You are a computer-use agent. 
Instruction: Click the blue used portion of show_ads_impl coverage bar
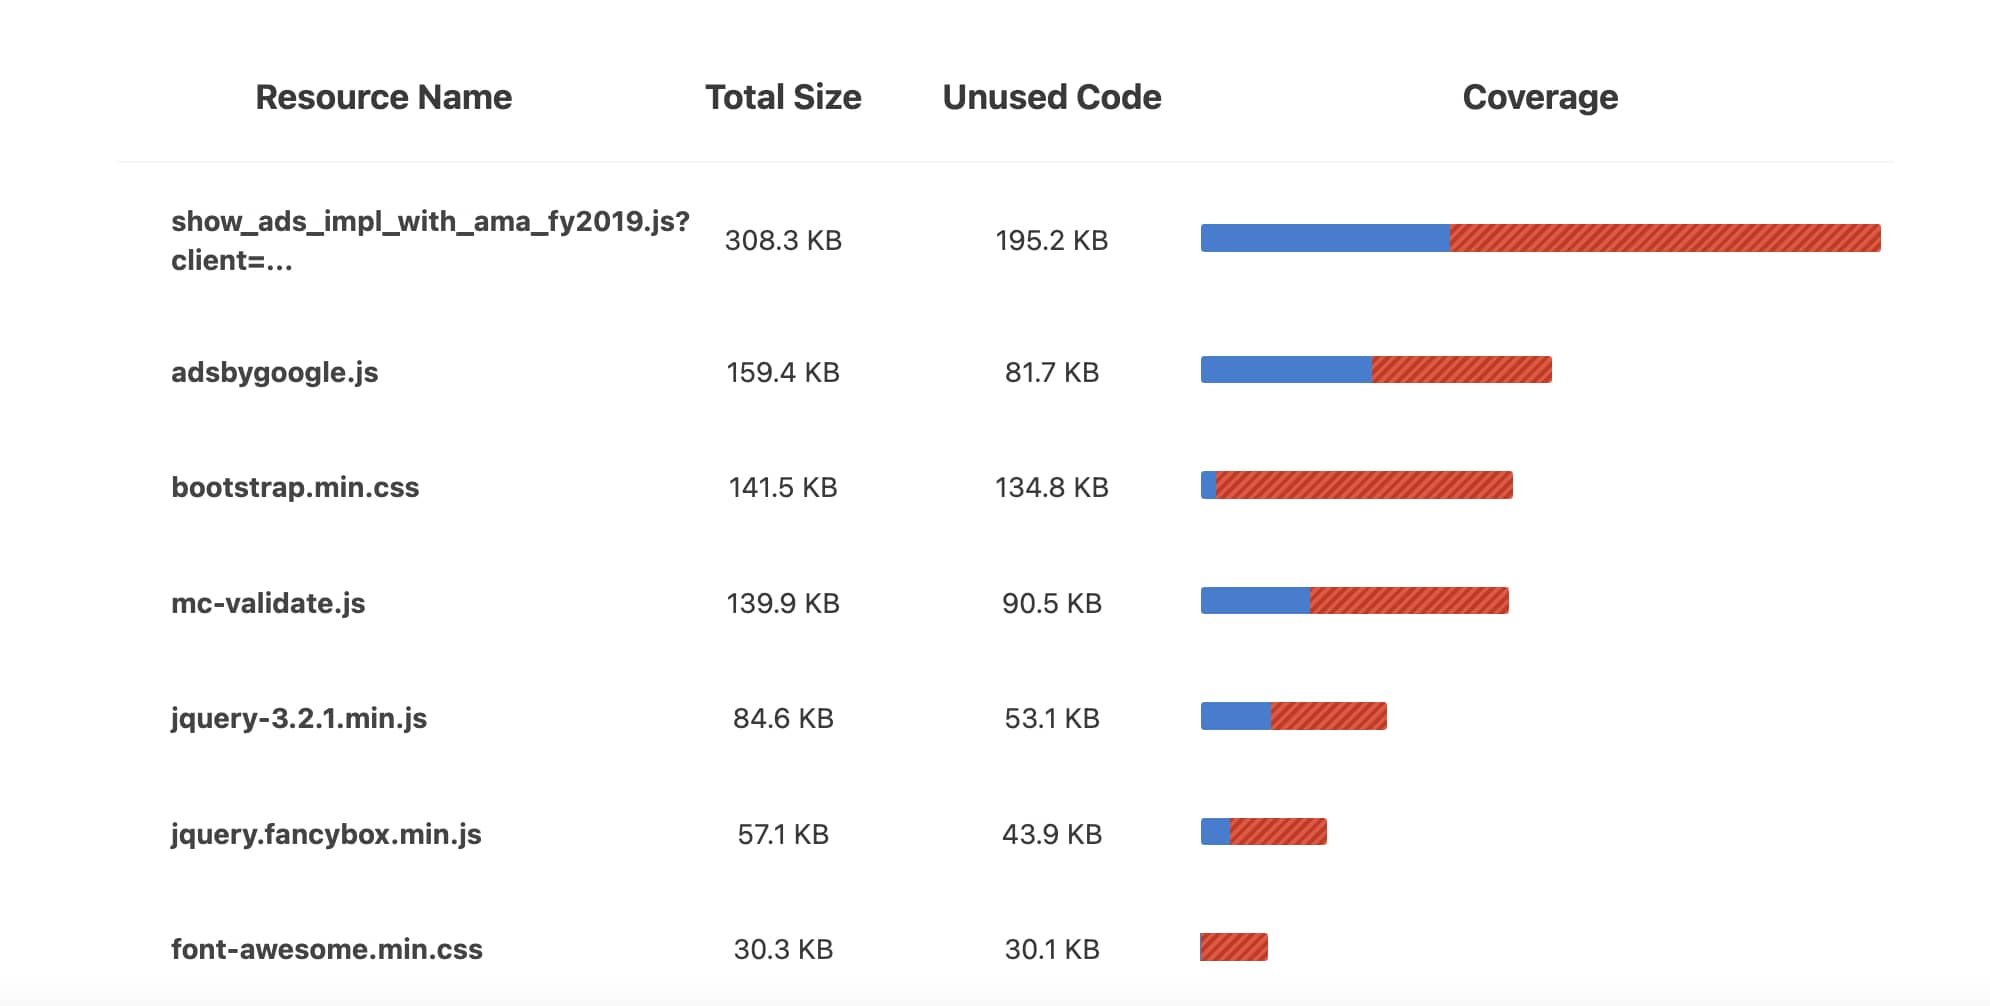coord(1325,238)
